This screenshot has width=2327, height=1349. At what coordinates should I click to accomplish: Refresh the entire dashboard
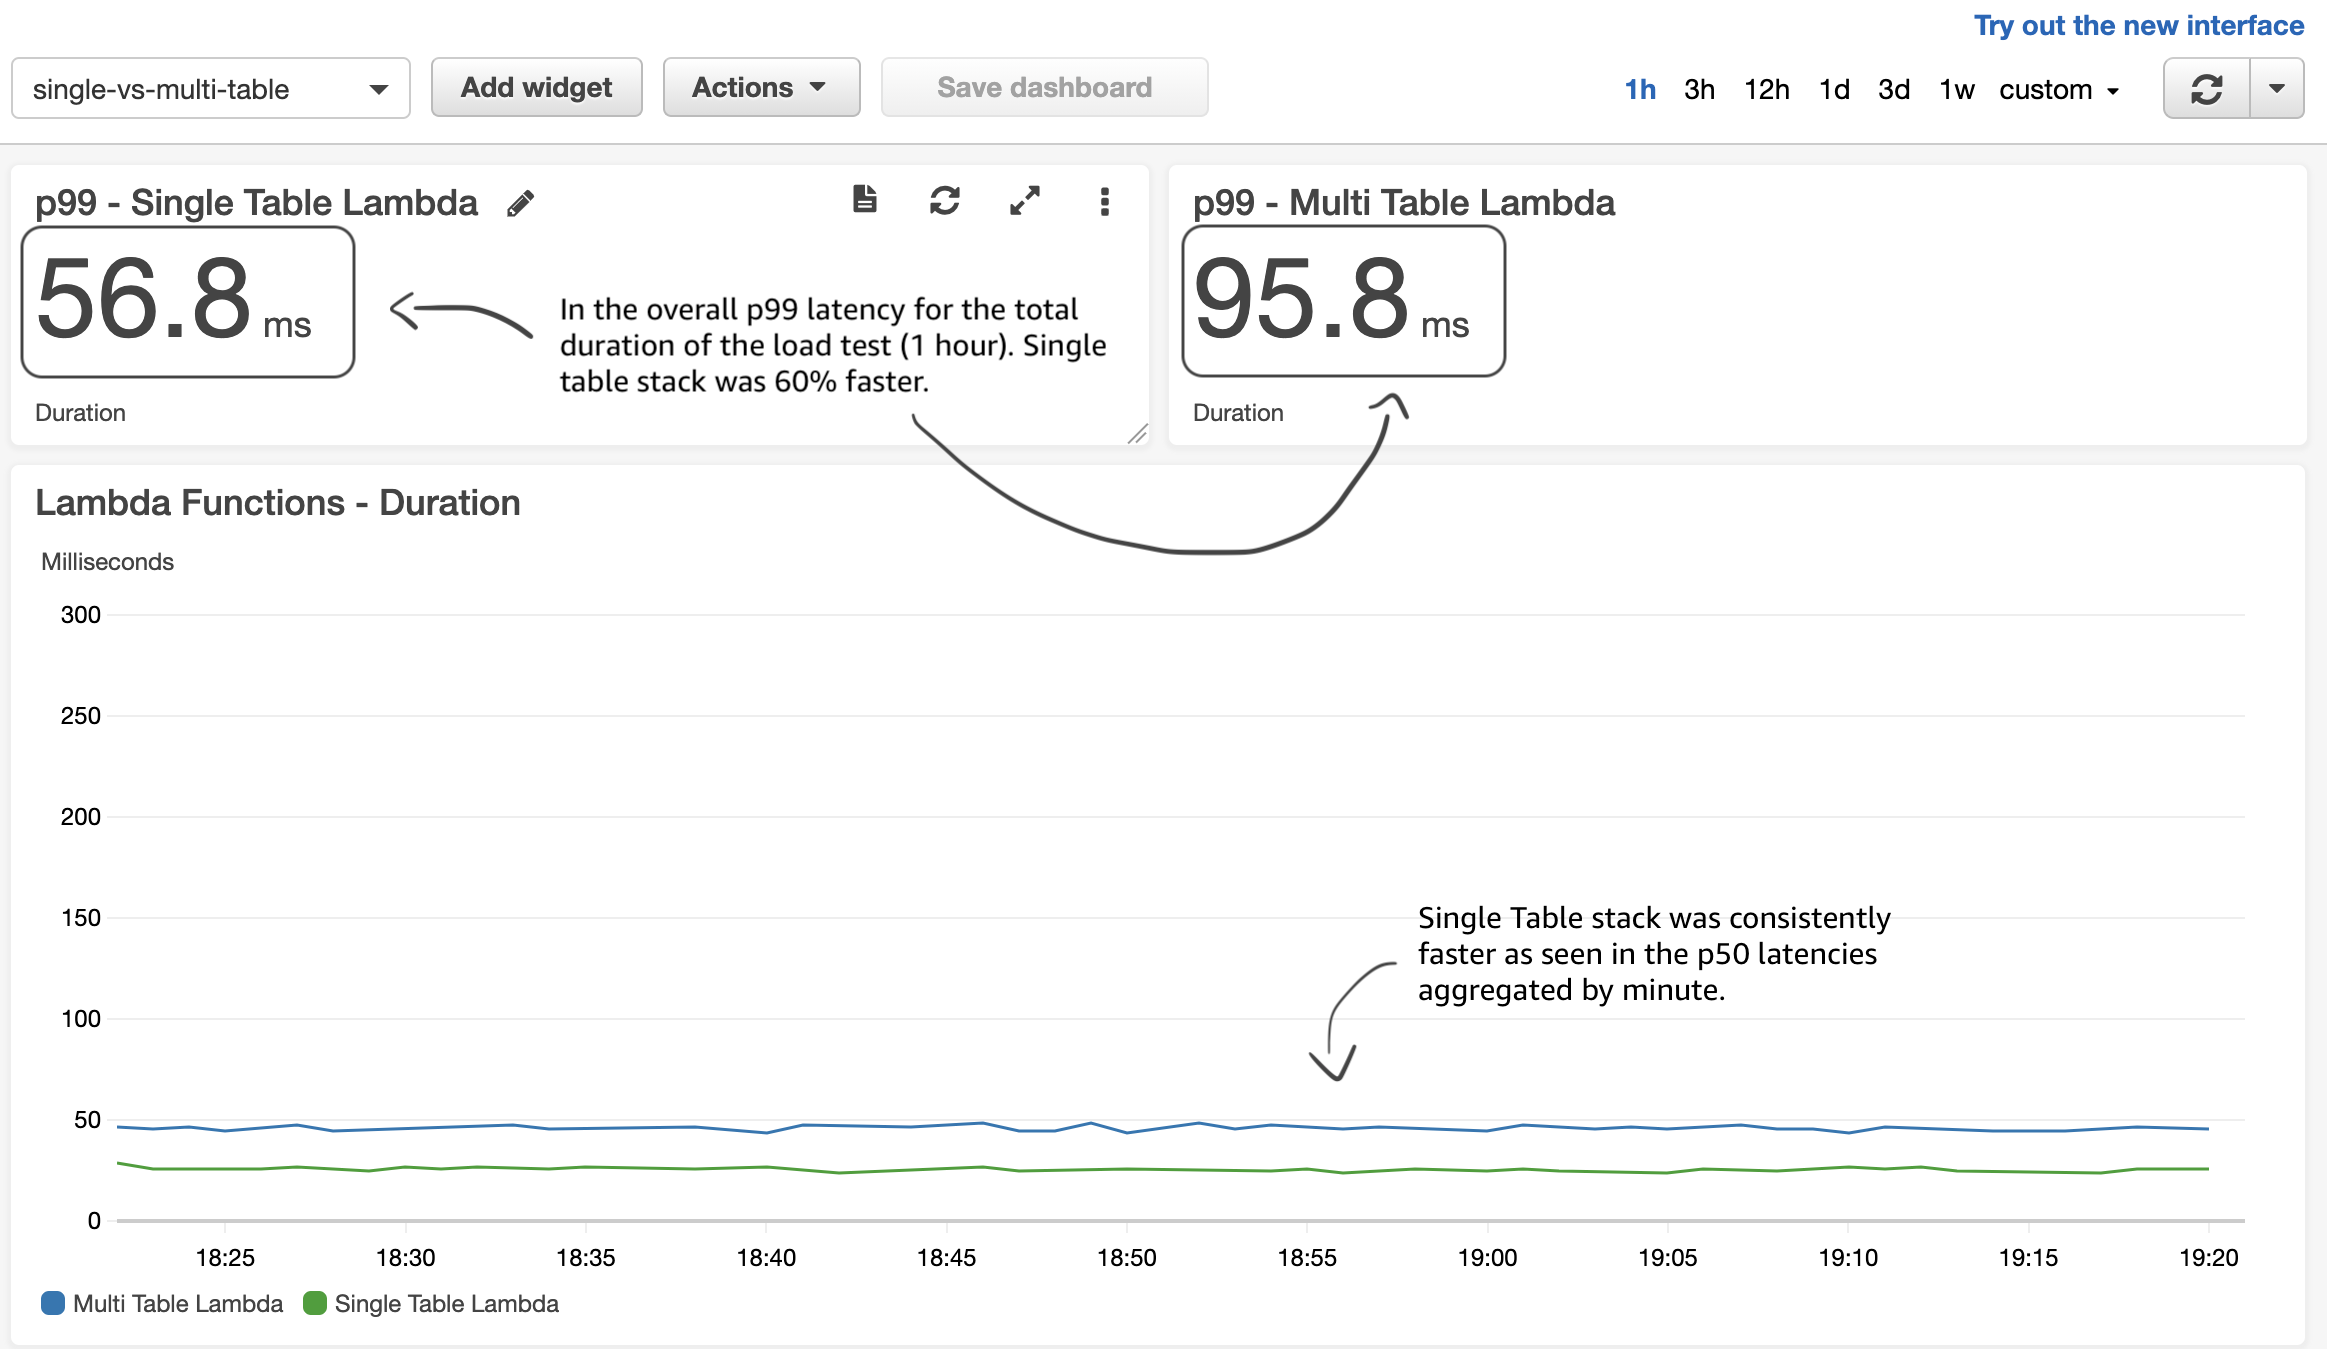click(2207, 89)
